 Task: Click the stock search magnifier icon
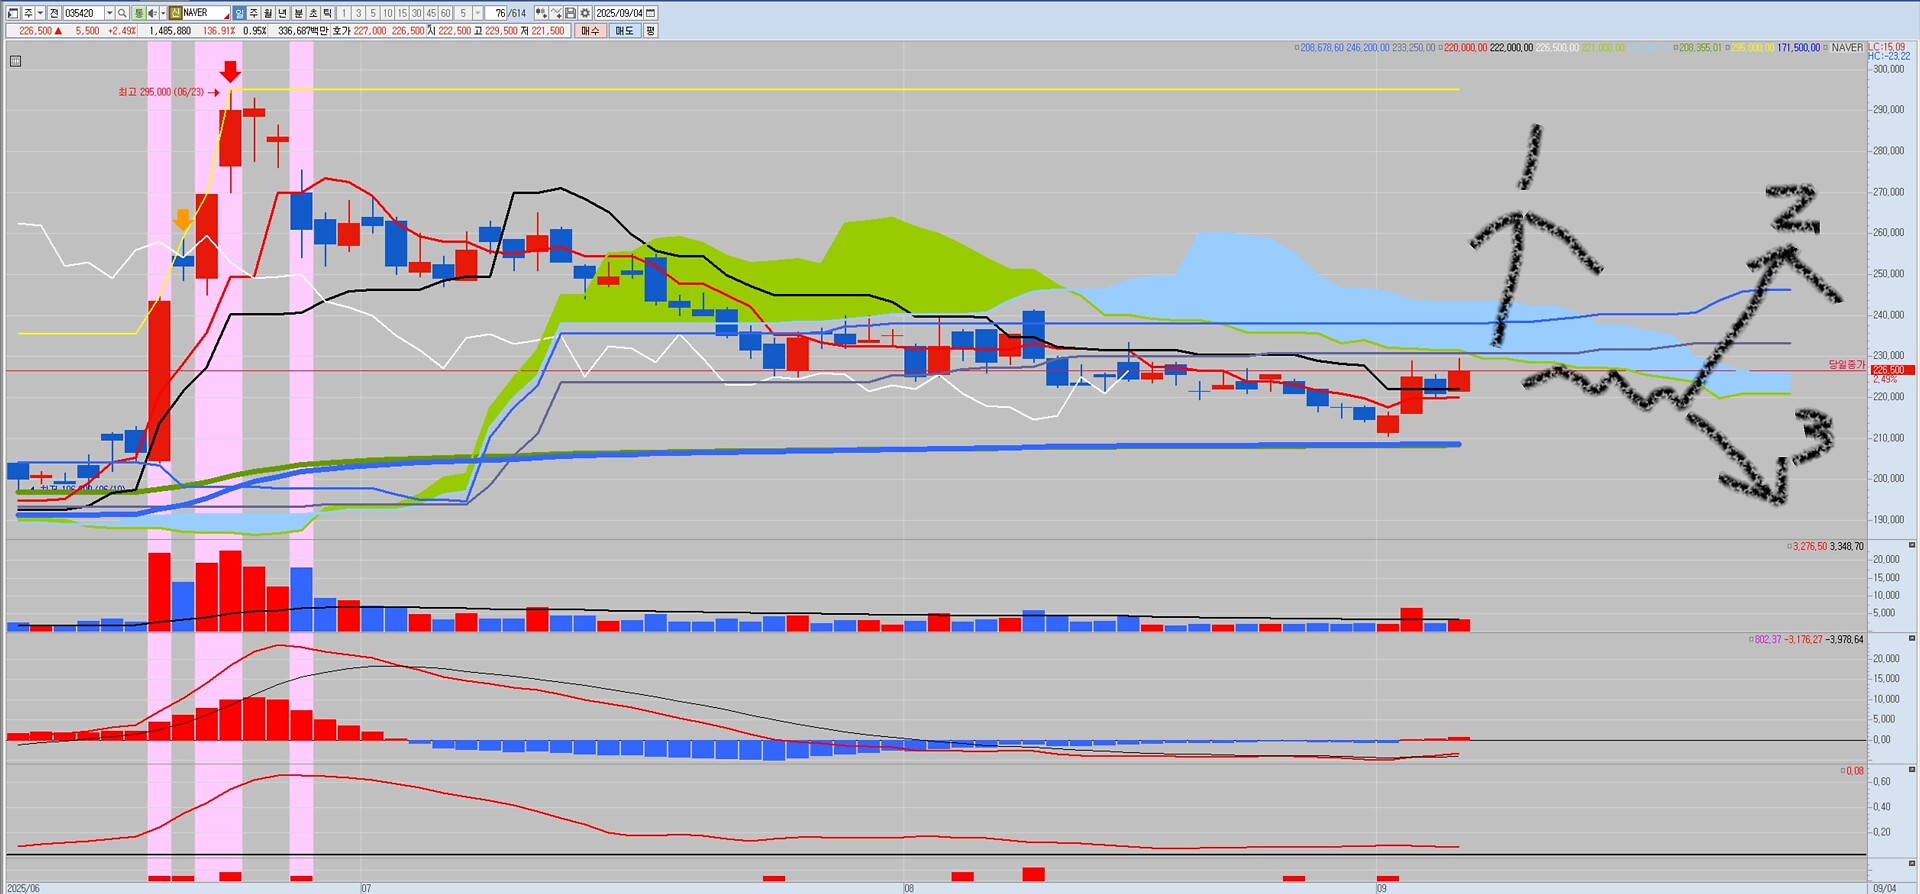point(122,13)
